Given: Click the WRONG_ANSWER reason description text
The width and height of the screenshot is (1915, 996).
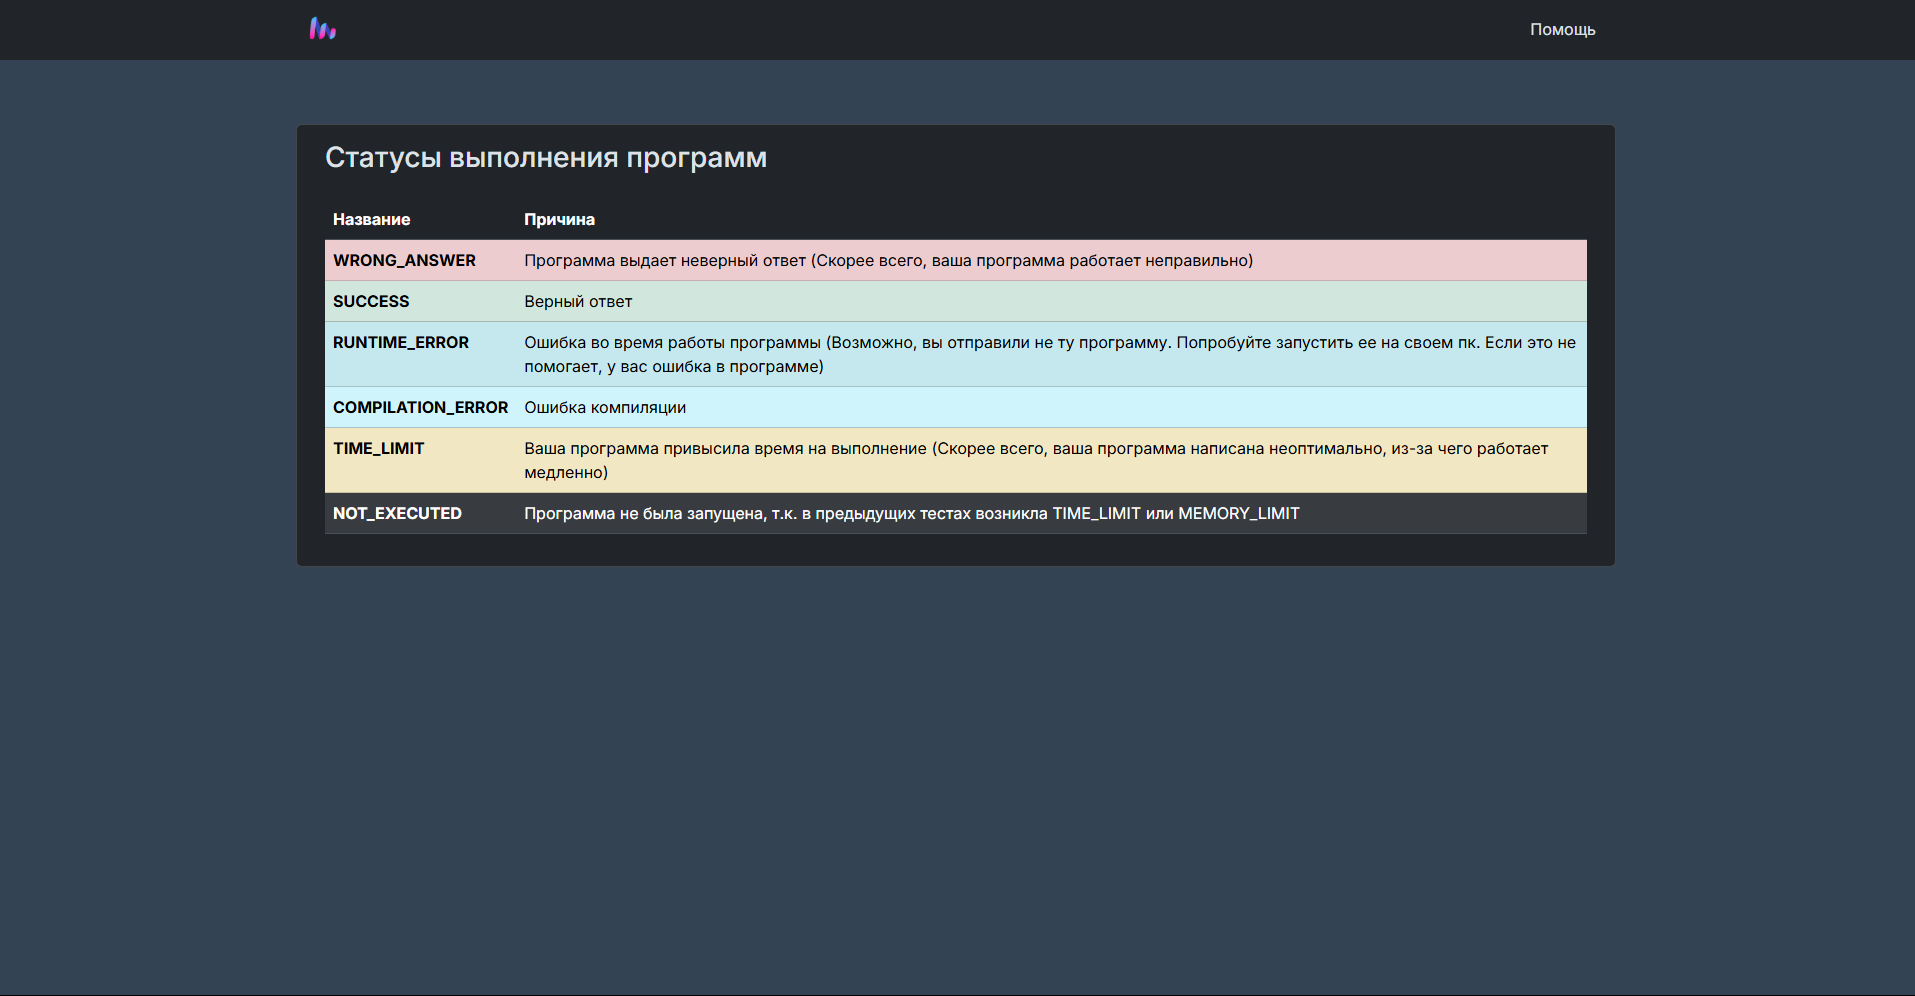Looking at the screenshot, I should [x=888, y=261].
